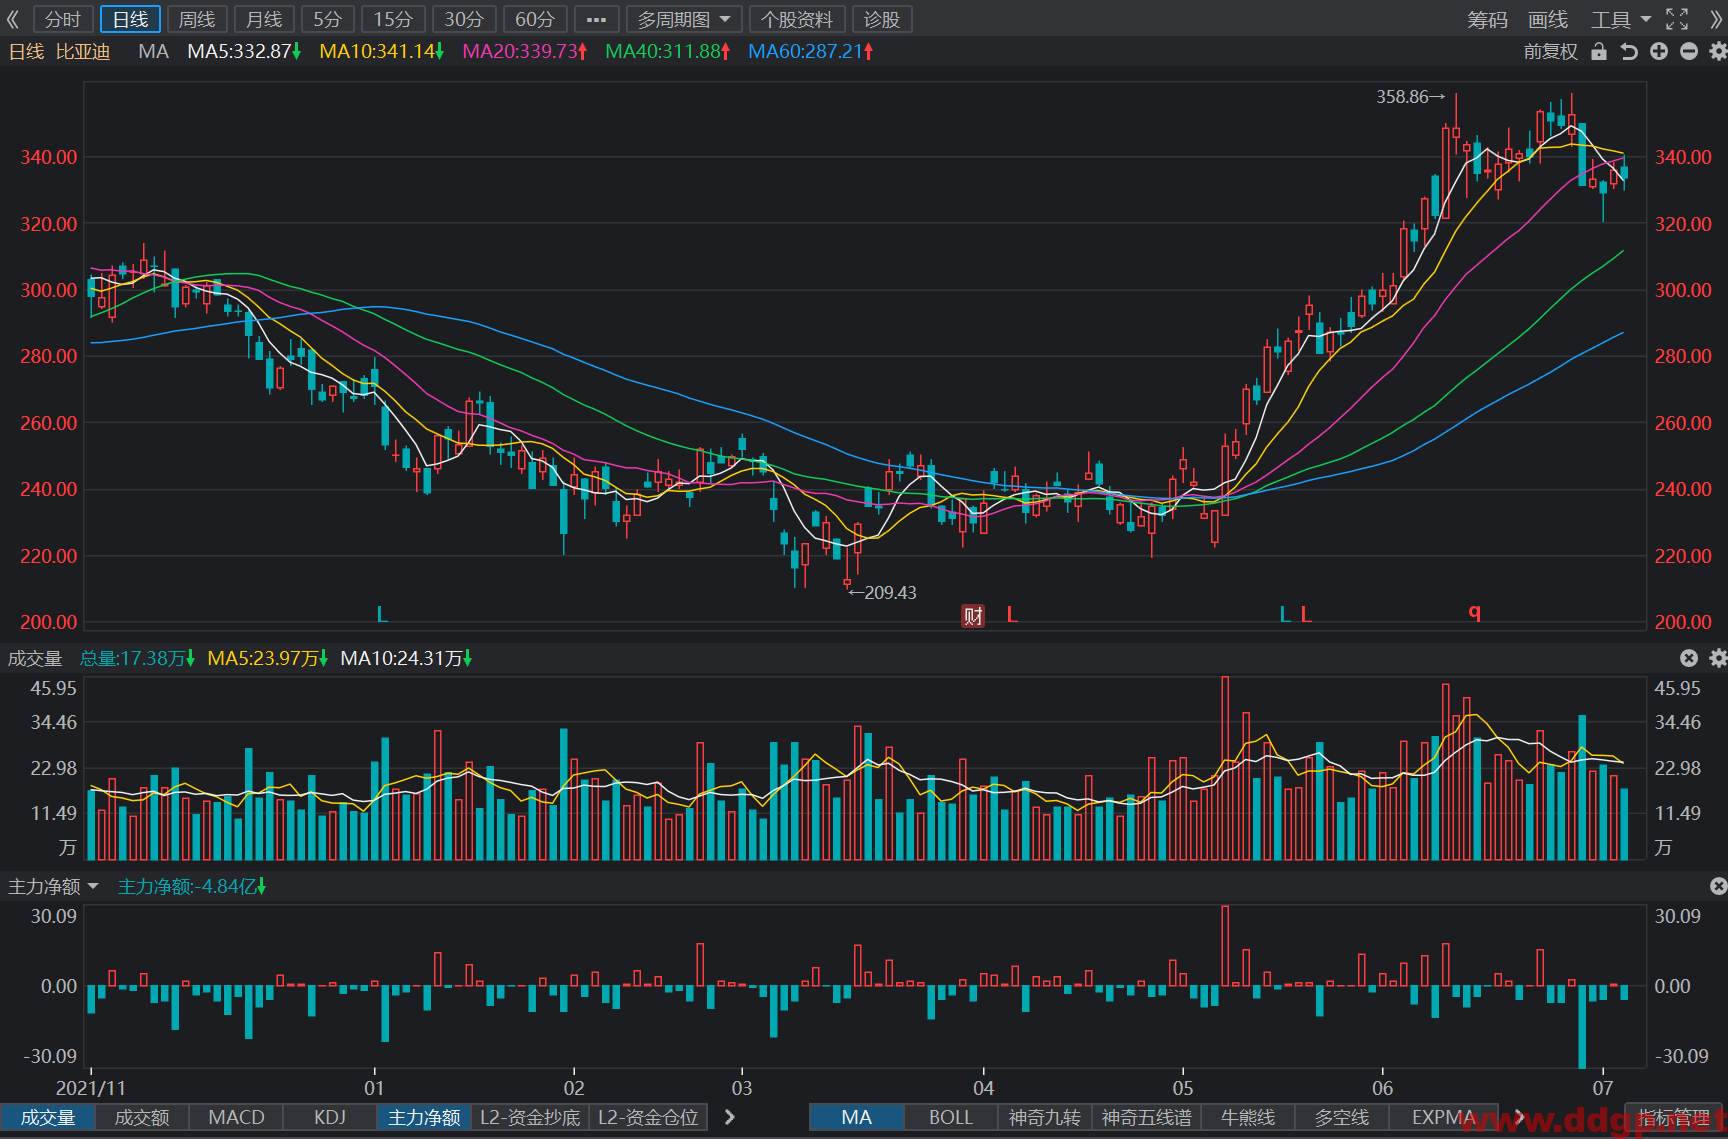Click the 358.86 high price label
Viewport: 1728px width, 1139px height.
1410,97
